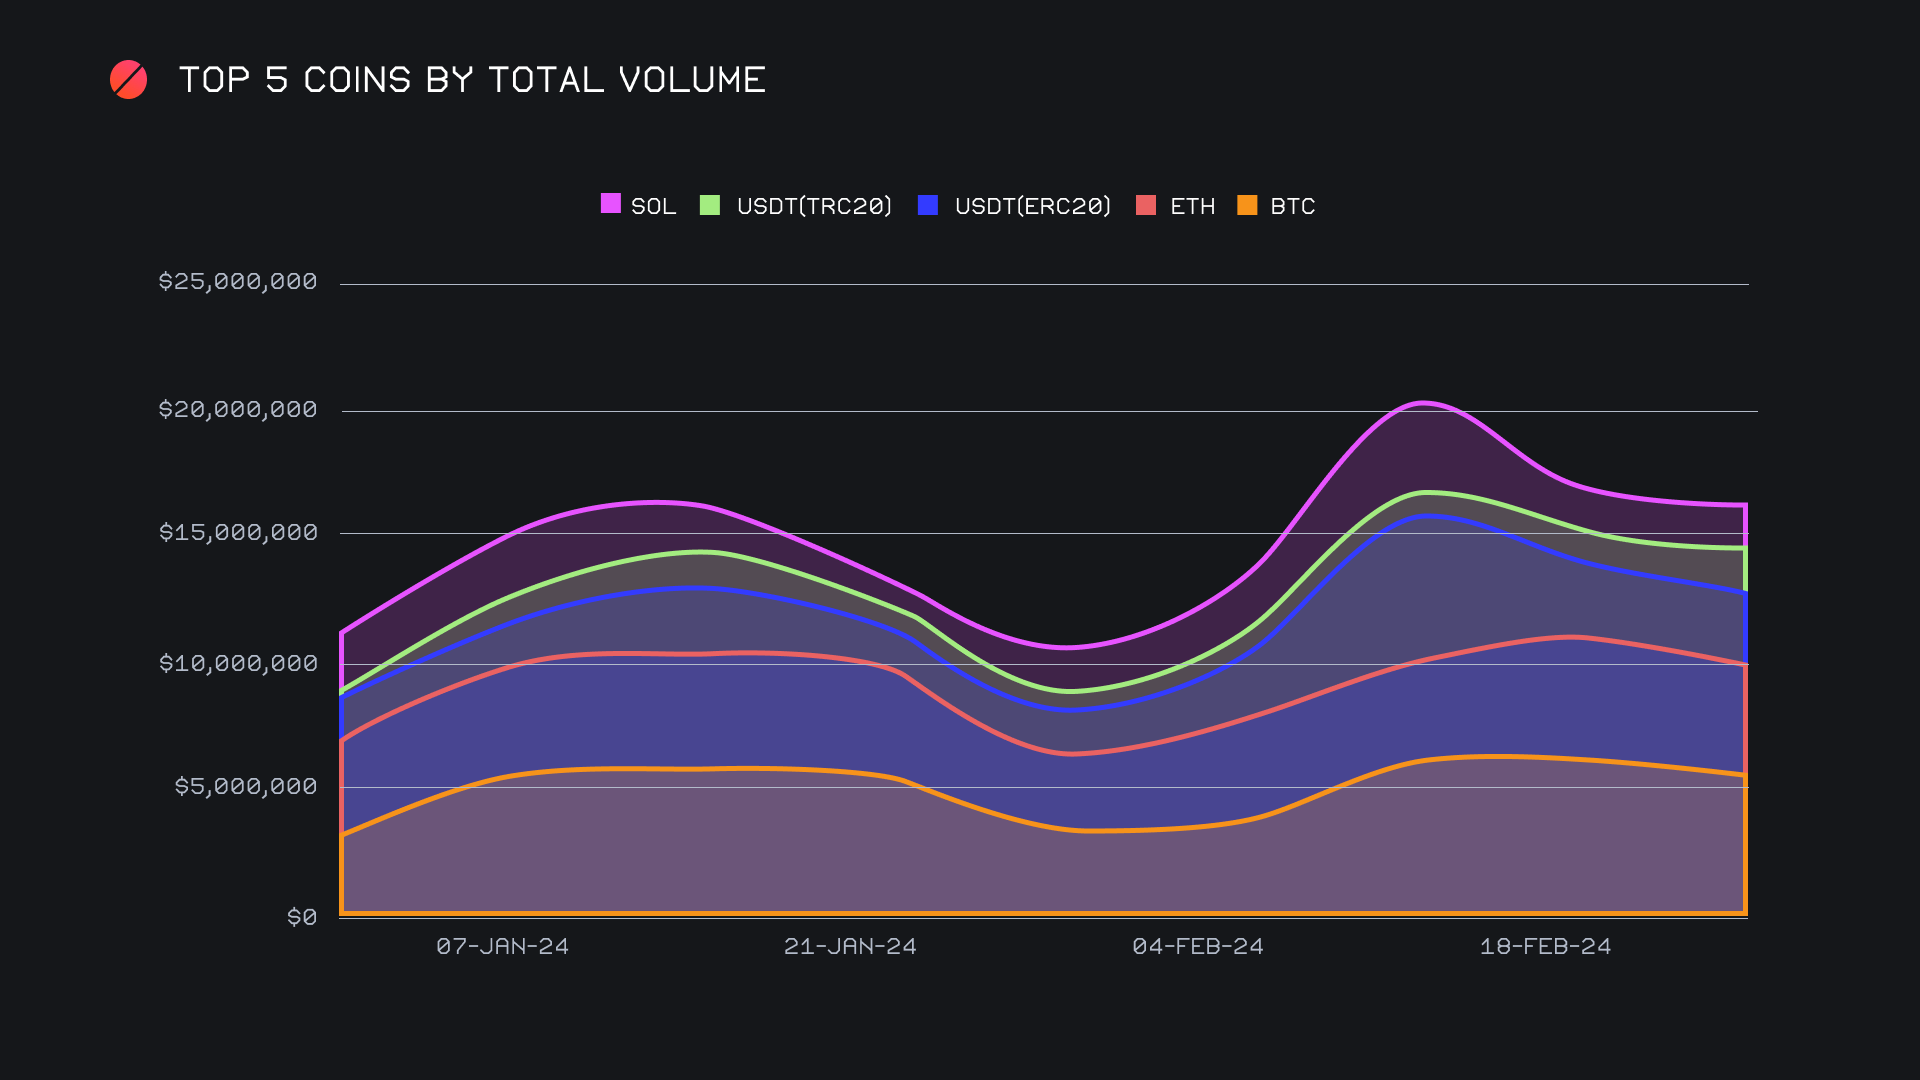Toggle the USDT(TRC20) legend label
The height and width of the screenshot is (1080, 1920).
tap(814, 206)
